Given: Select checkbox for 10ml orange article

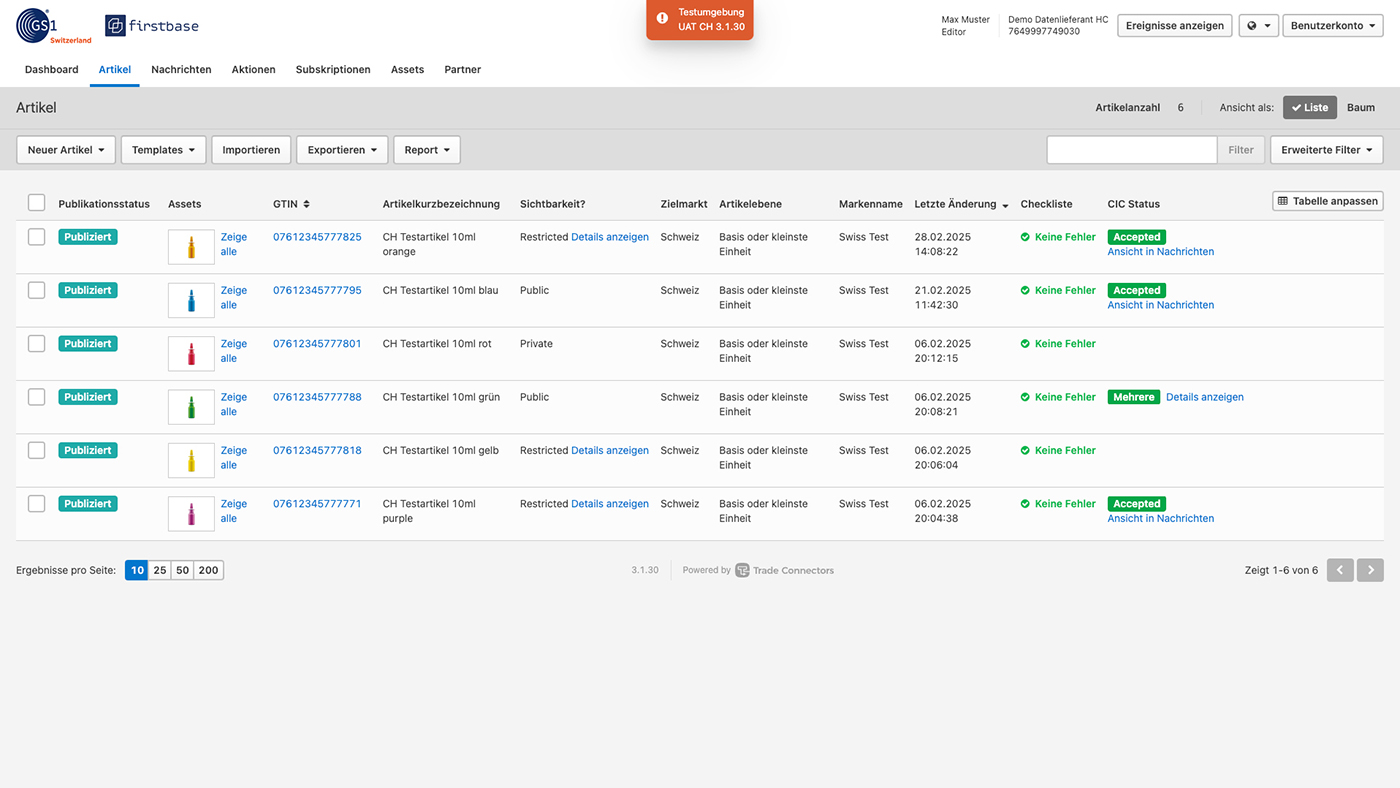Looking at the screenshot, I should click(x=37, y=237).
